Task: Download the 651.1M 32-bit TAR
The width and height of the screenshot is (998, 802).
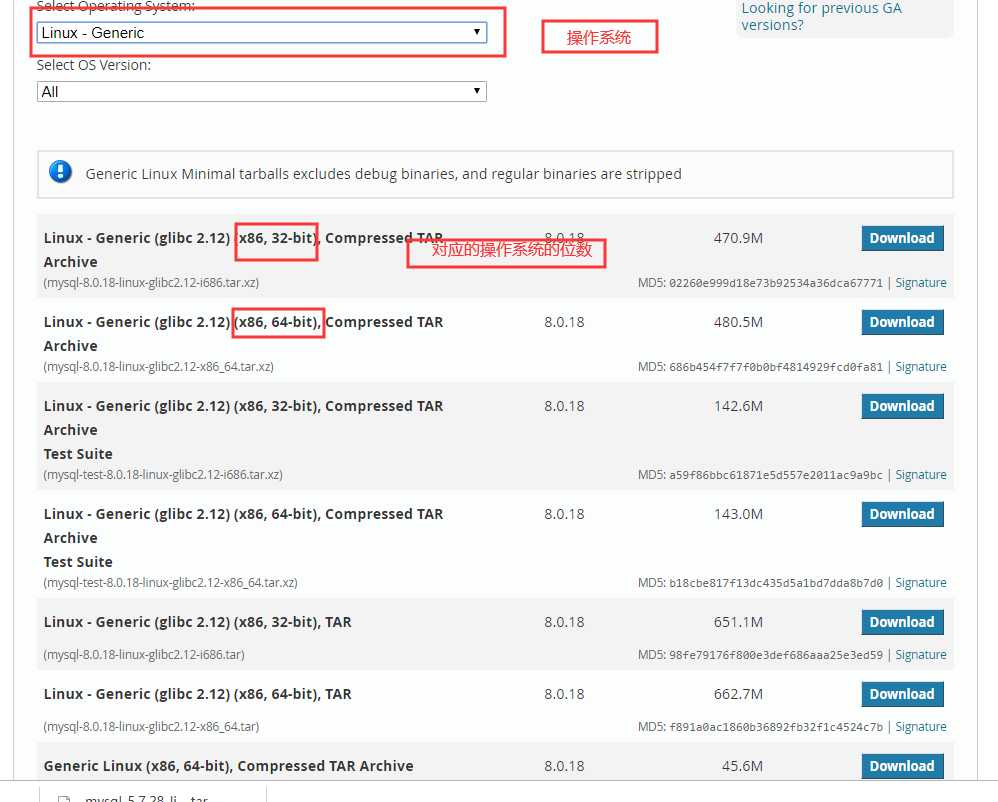Action: (x=902, y=622)
